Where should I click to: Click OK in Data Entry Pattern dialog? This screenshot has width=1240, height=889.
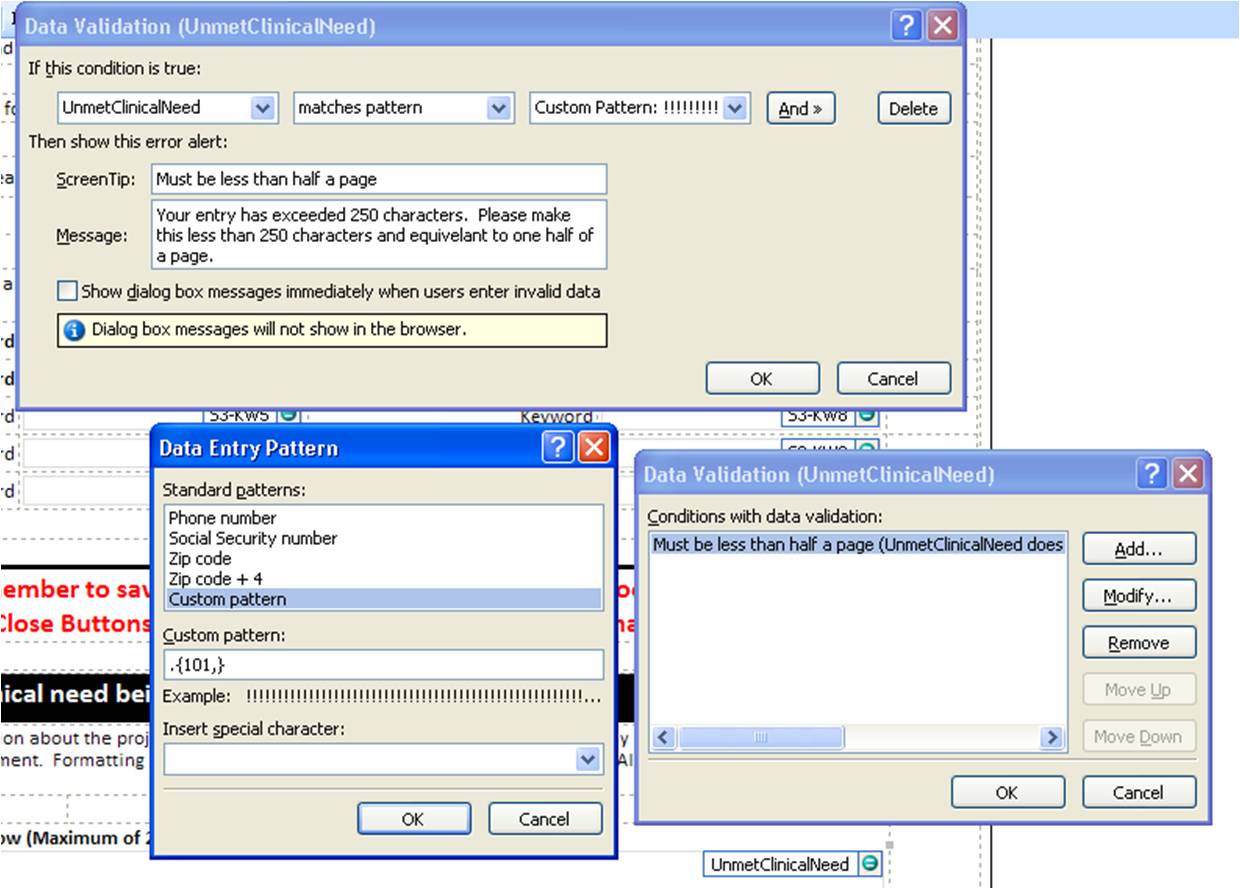point(413,818)
